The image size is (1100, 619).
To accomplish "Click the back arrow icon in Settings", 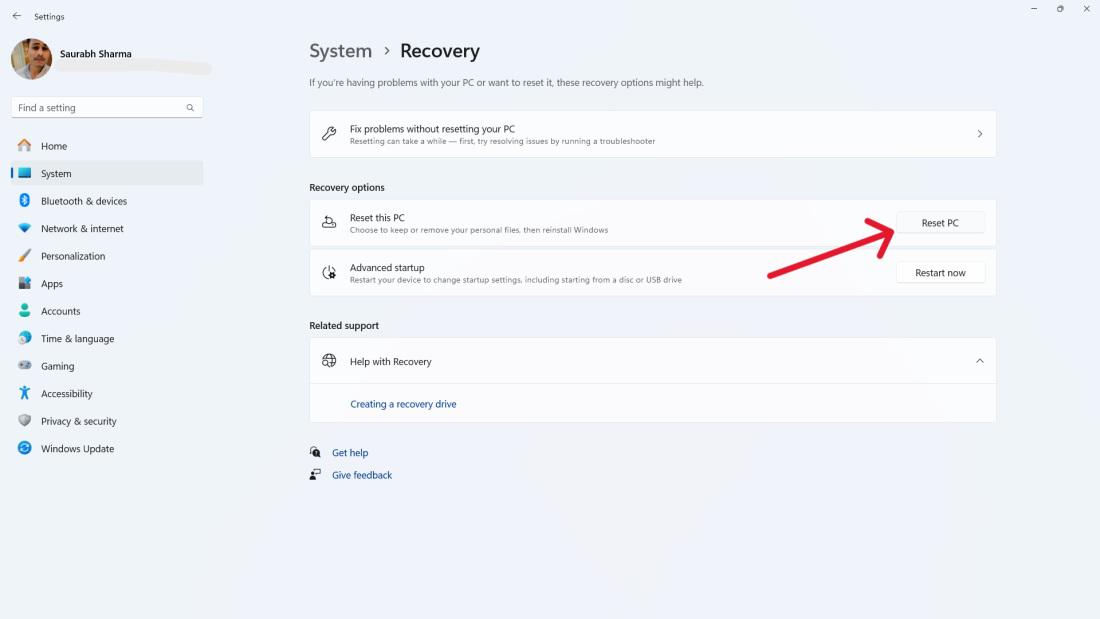I will tap(16, 16).
